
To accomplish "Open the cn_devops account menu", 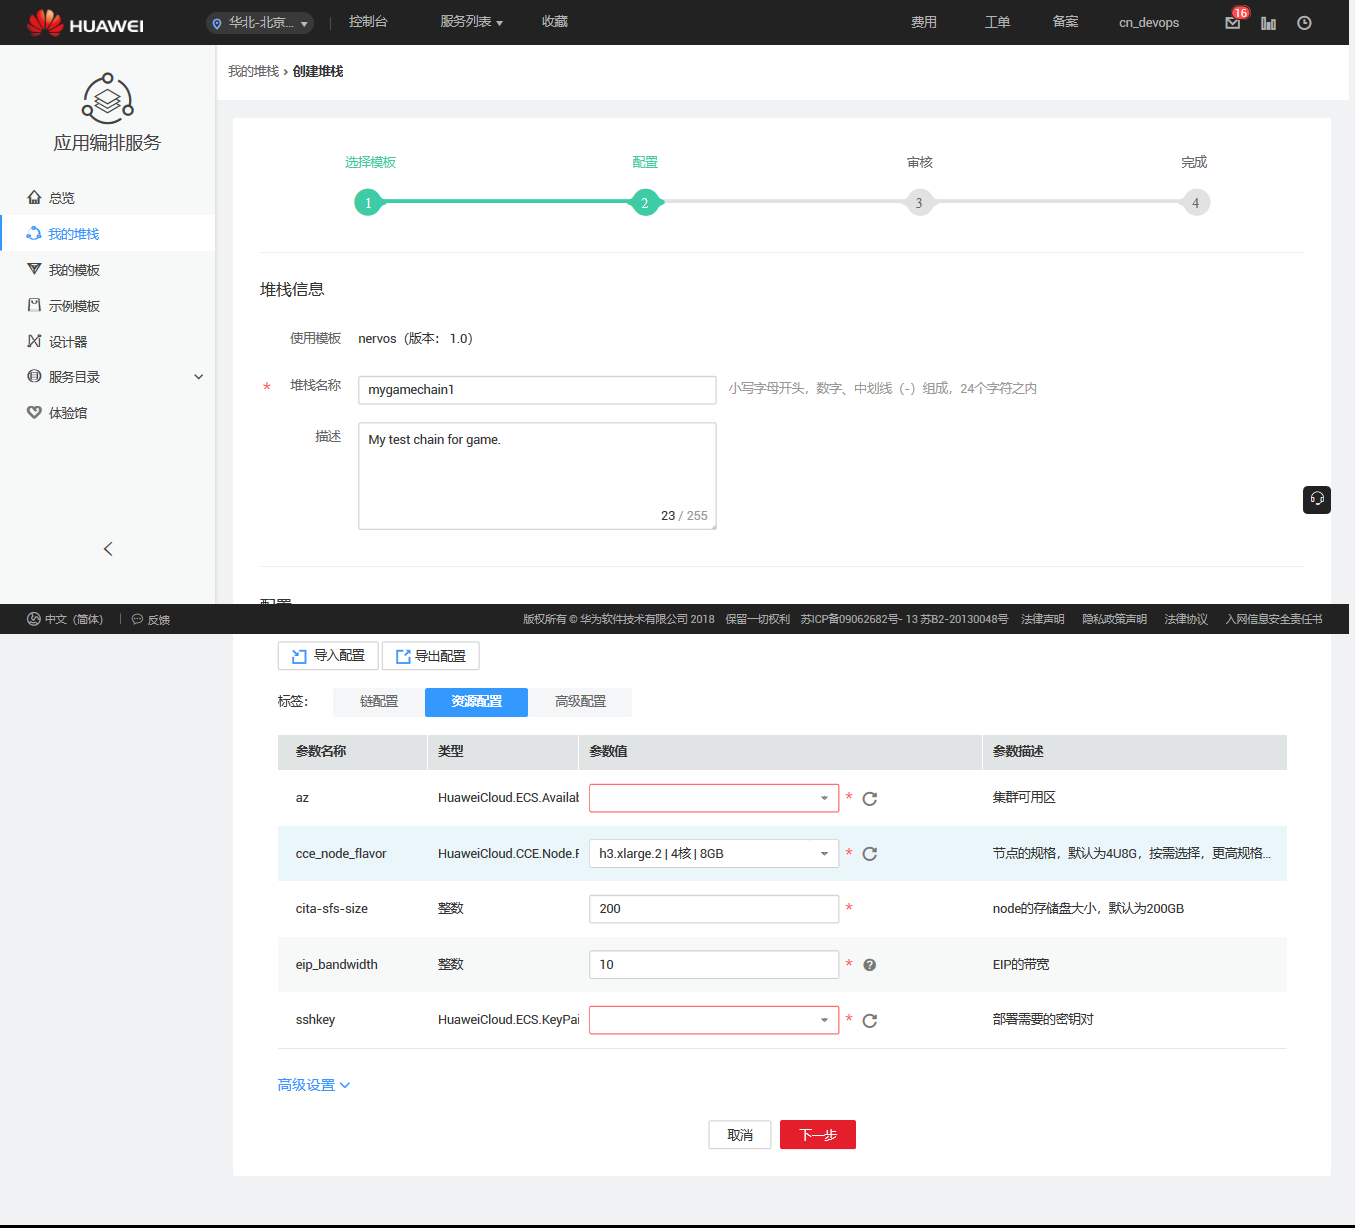I will click(1149, 23).
